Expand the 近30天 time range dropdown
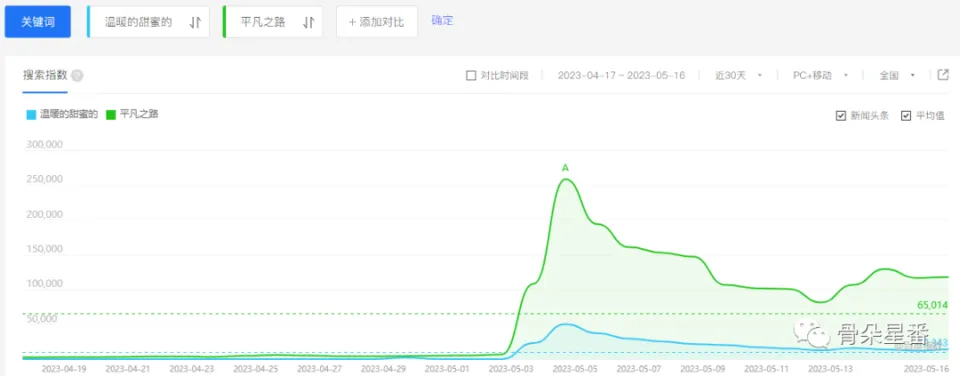Screen dimensions: 960x376 (738, 75)
